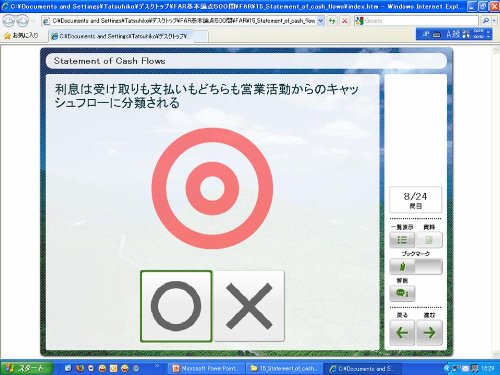
Task: Expand the hidden system tray icons arrow
Action: pos(447,368)
